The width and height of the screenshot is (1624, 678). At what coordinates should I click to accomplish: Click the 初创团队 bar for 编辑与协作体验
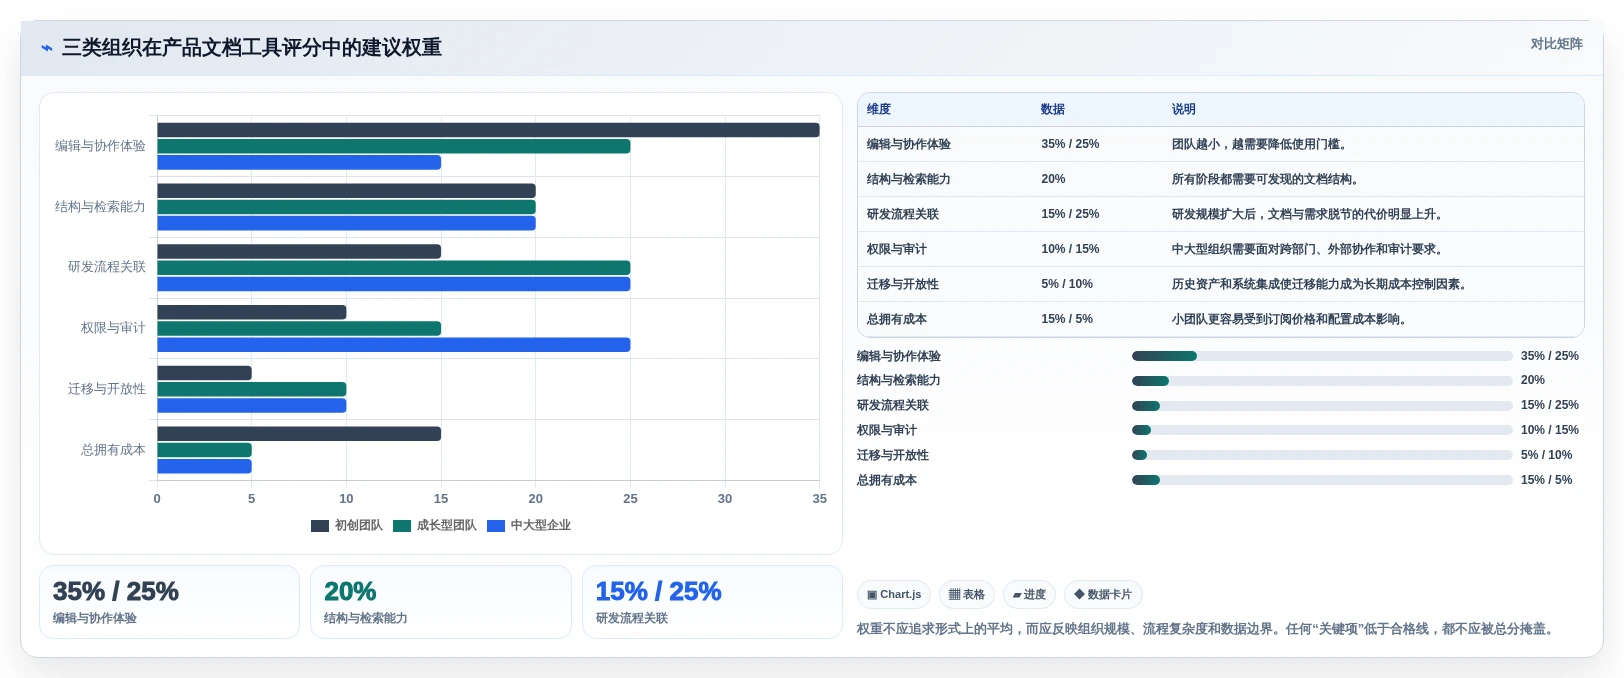(488, 130)
